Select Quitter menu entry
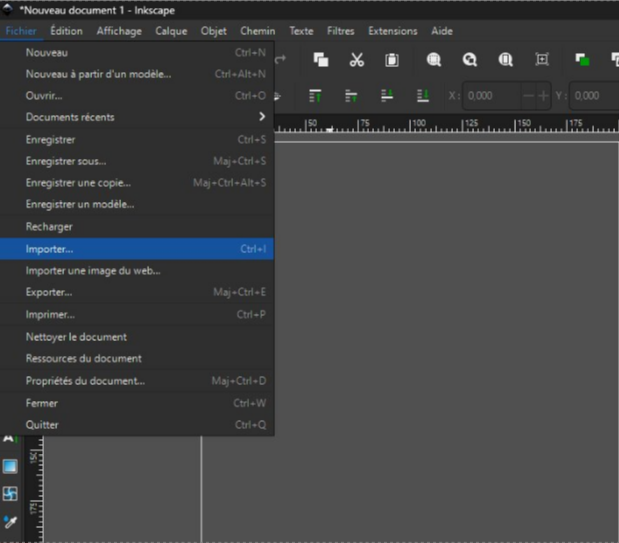 pos(137,425)
